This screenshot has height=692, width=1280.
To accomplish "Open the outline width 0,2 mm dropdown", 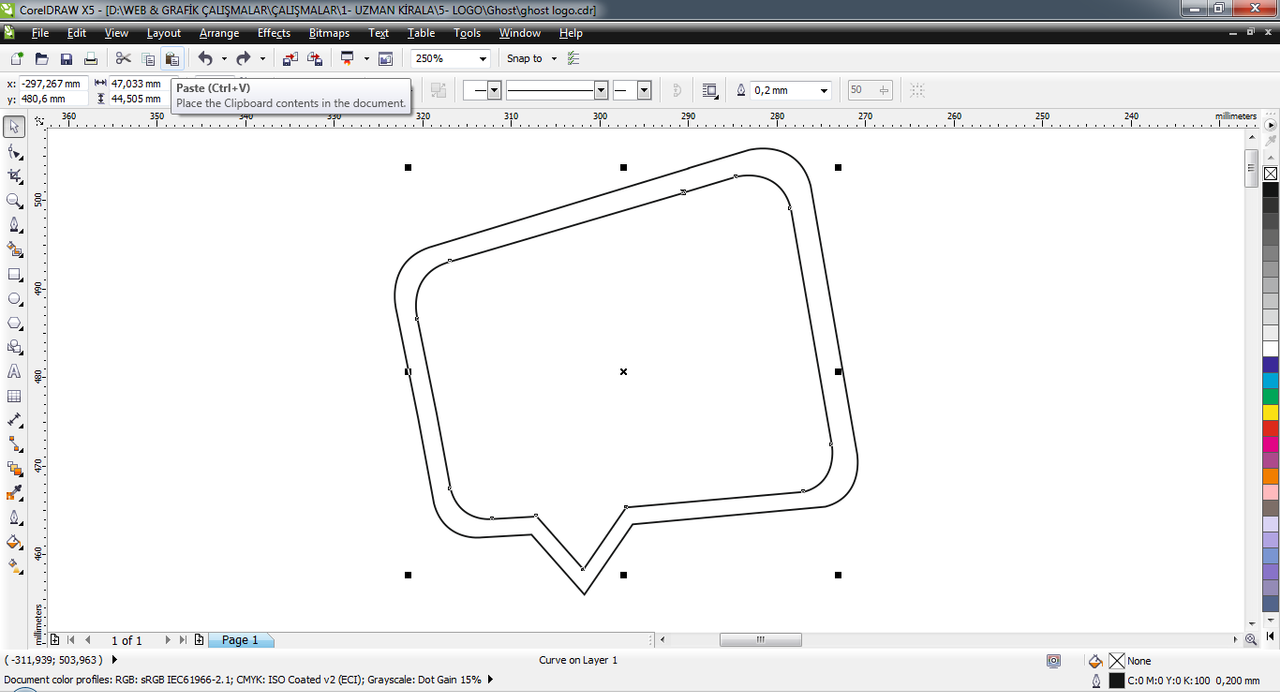I will [x=791, y=90].
